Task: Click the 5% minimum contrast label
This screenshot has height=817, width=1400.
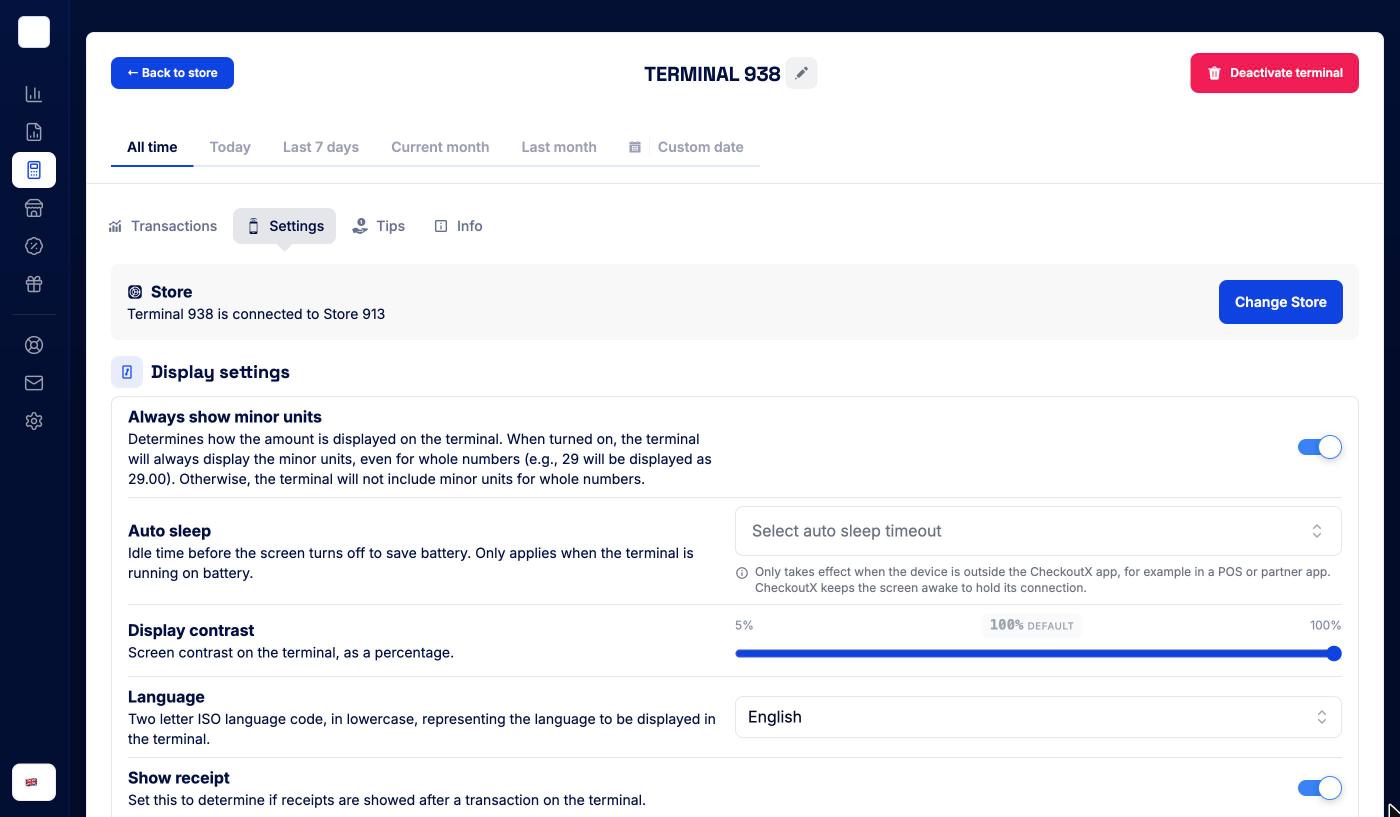Action: pyautogui.click(x=744, y=626)
